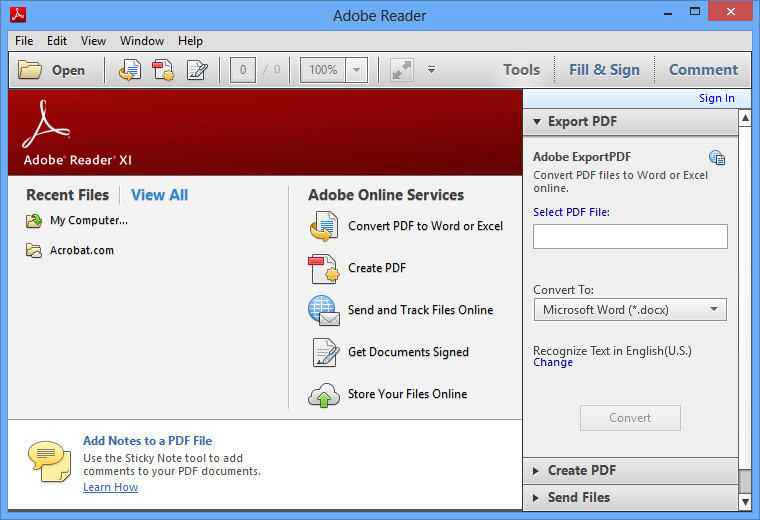Click the Convert PDF to Word or Excel icon
This screenshot has width=760, height=520.
324,226
